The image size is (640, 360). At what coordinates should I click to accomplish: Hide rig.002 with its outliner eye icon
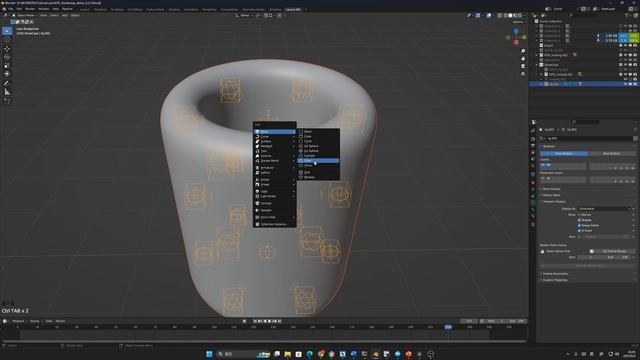(x=625, y=84)
